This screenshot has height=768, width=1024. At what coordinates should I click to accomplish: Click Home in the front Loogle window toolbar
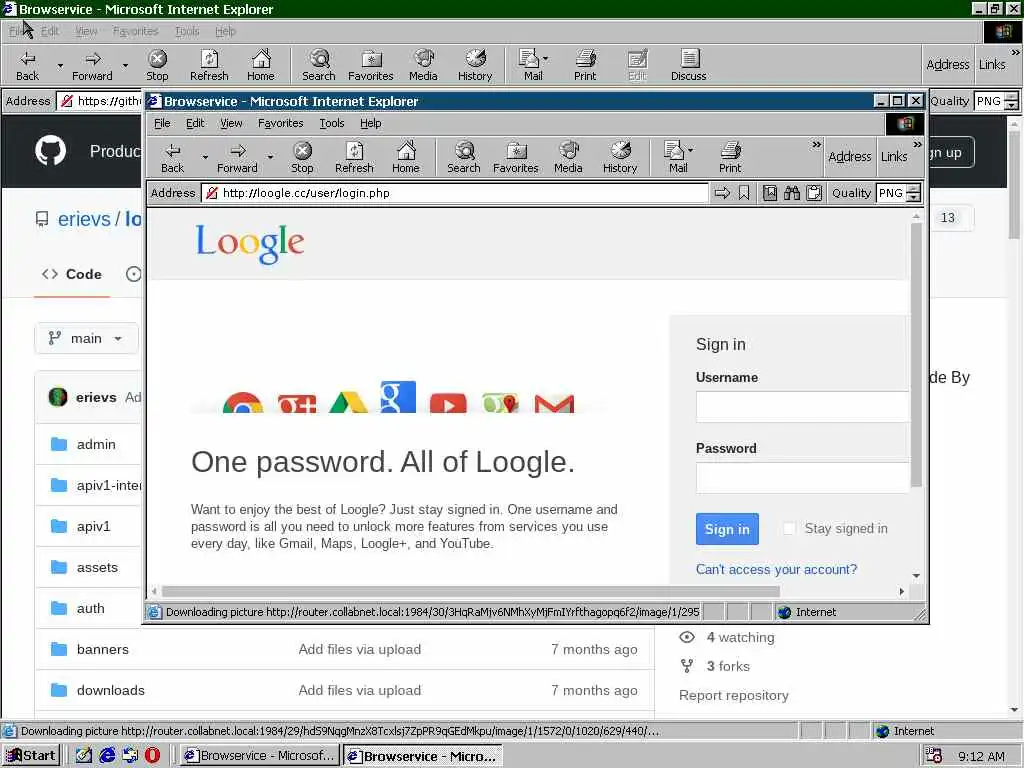(406, 157)
